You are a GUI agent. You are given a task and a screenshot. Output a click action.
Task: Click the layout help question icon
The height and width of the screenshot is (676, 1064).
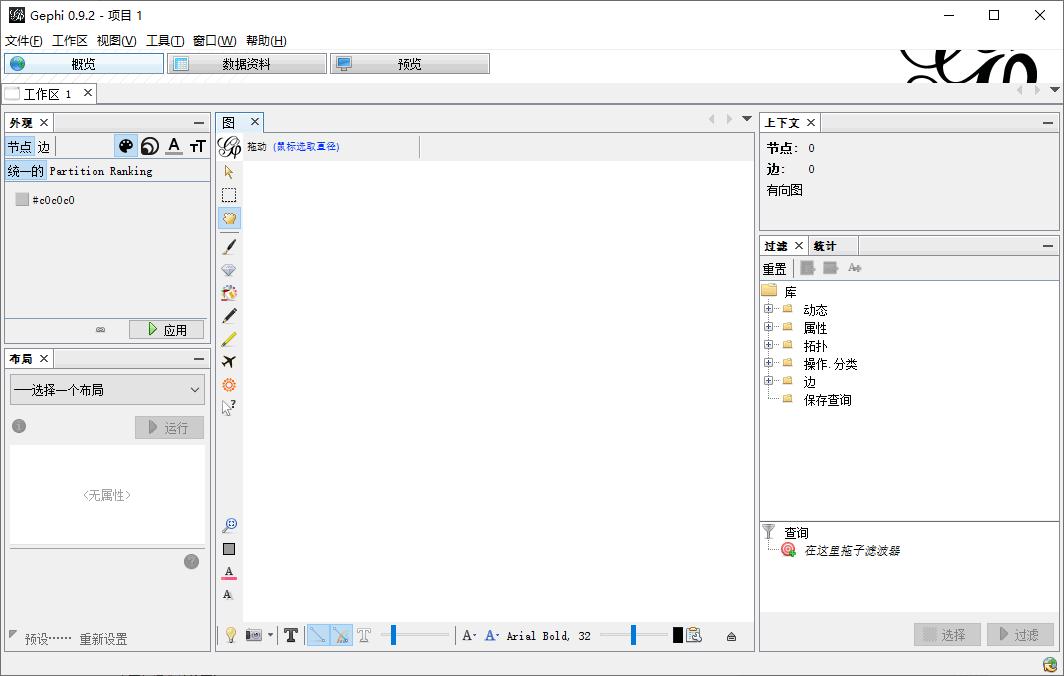click(x=191, y=561)
